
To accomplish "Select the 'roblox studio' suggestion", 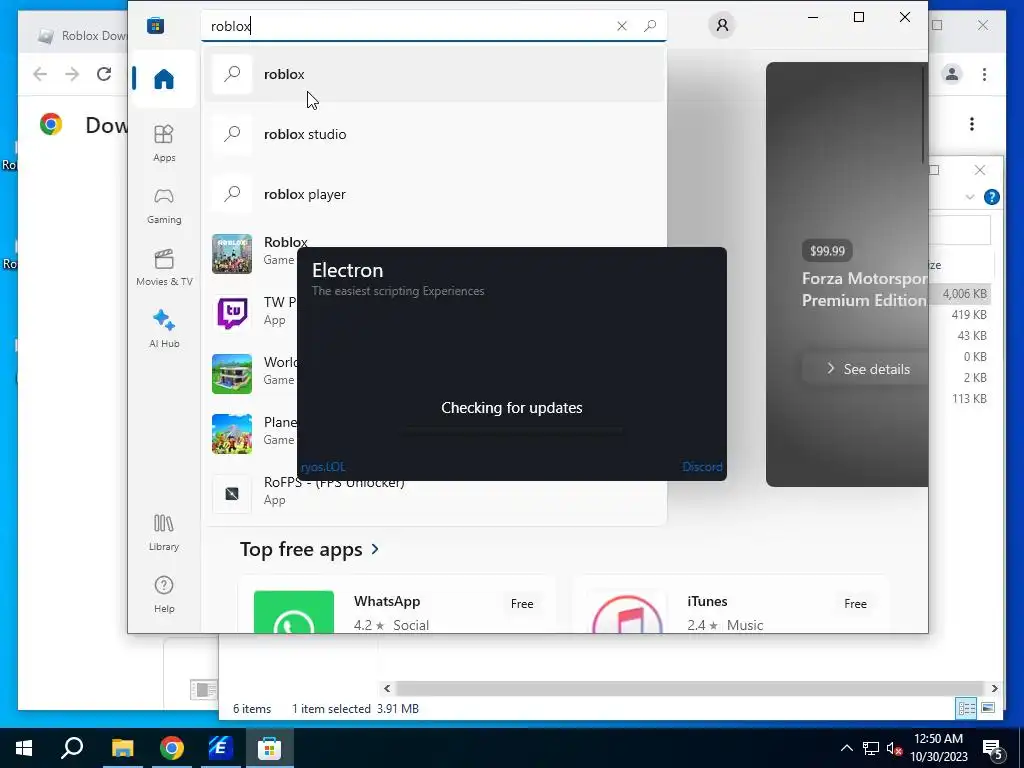I will click(434, 134).
